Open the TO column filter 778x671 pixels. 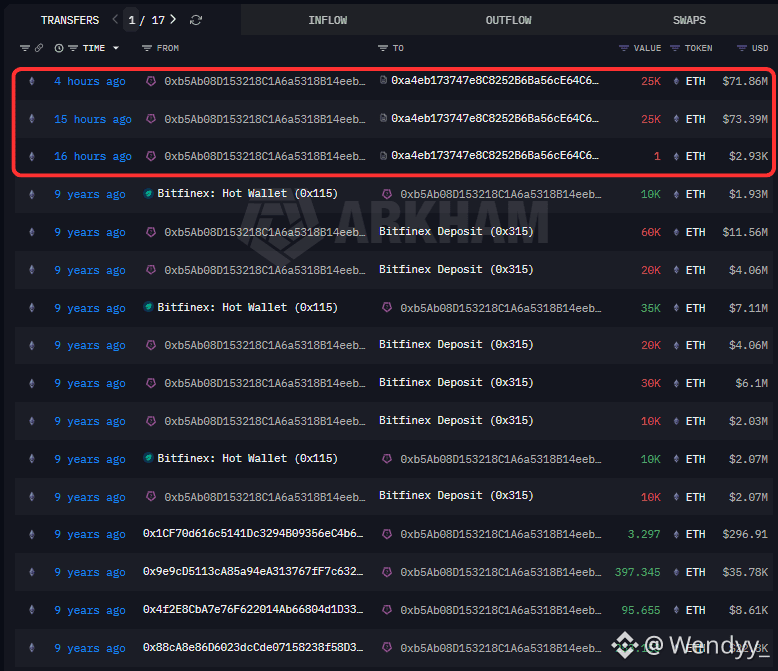pyautogui.click(x=383, y=48)
